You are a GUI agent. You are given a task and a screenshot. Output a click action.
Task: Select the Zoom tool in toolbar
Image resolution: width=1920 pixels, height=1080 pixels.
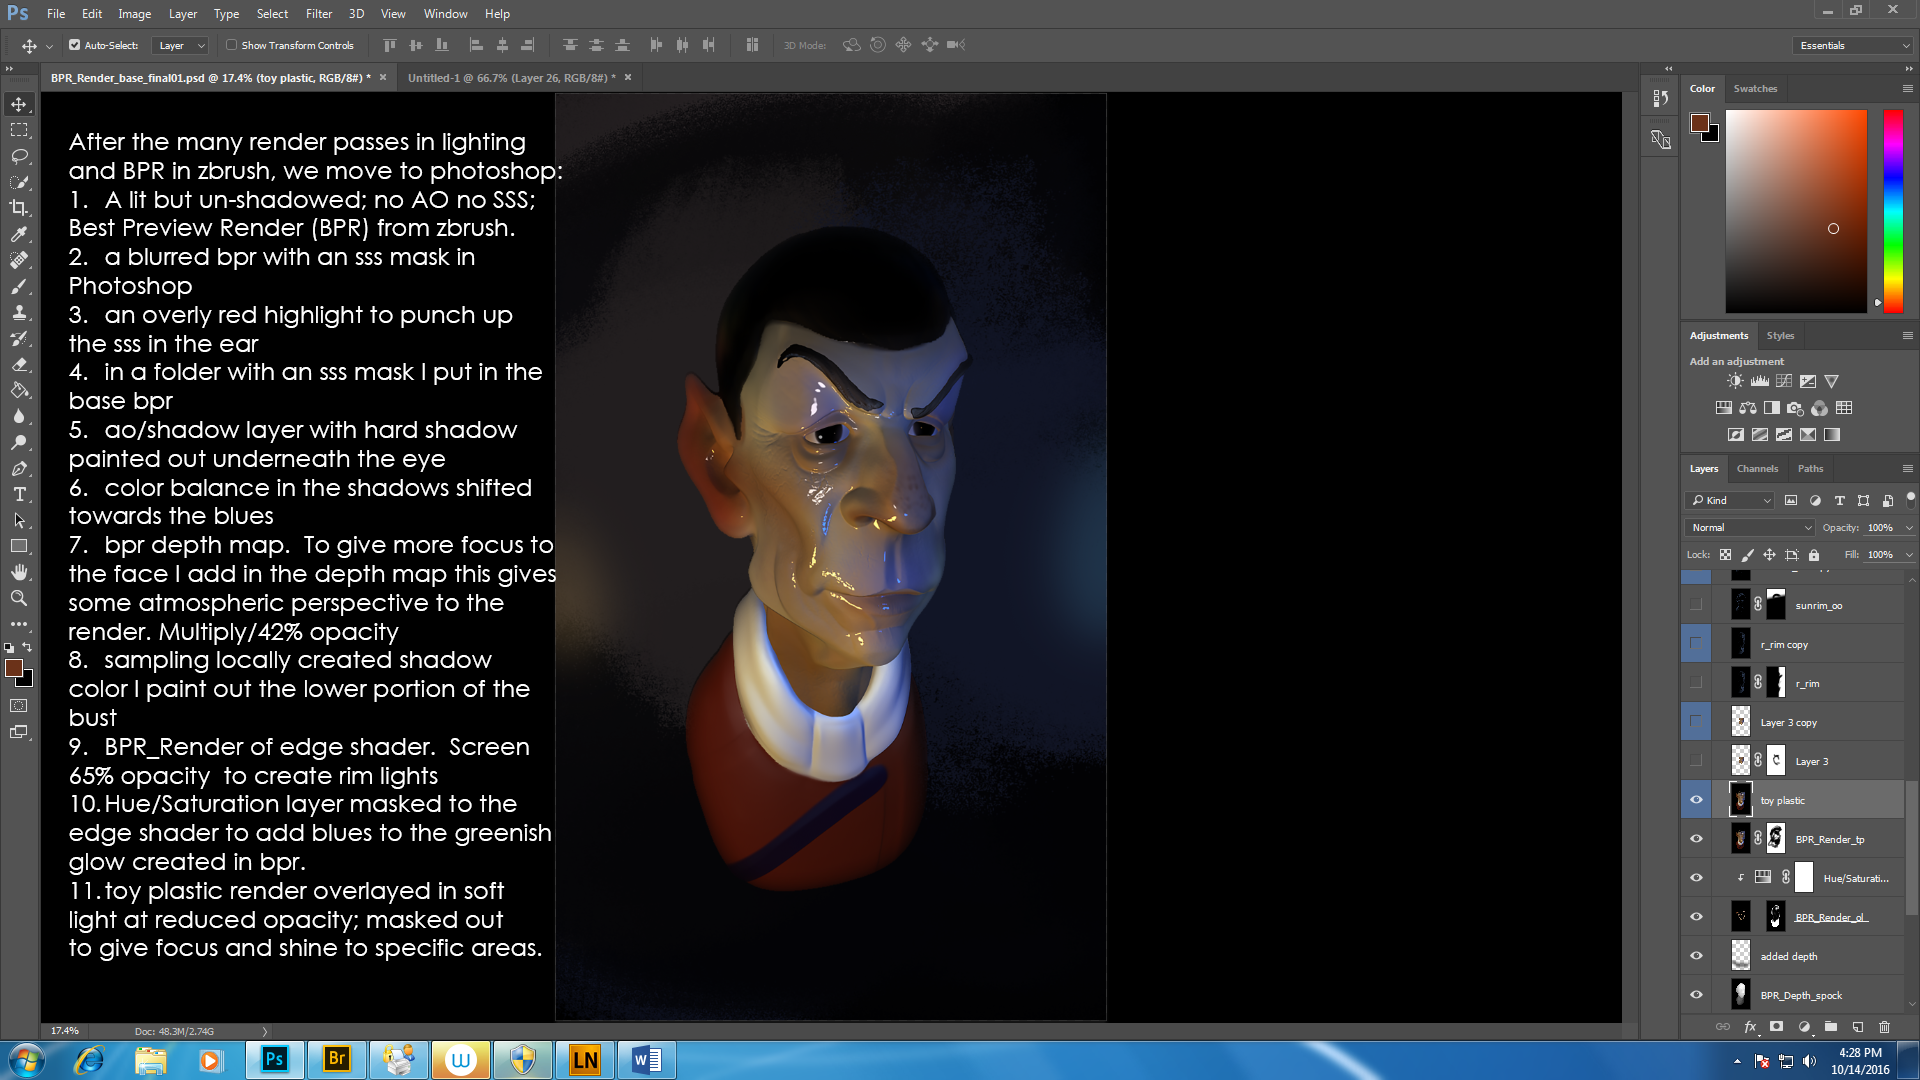pyautogui.click(x=19, y=598)
